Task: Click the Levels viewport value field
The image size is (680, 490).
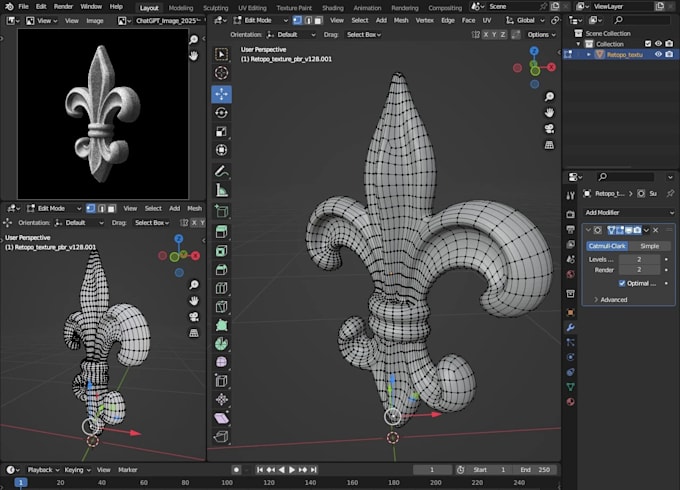Action: pos(639,259)
